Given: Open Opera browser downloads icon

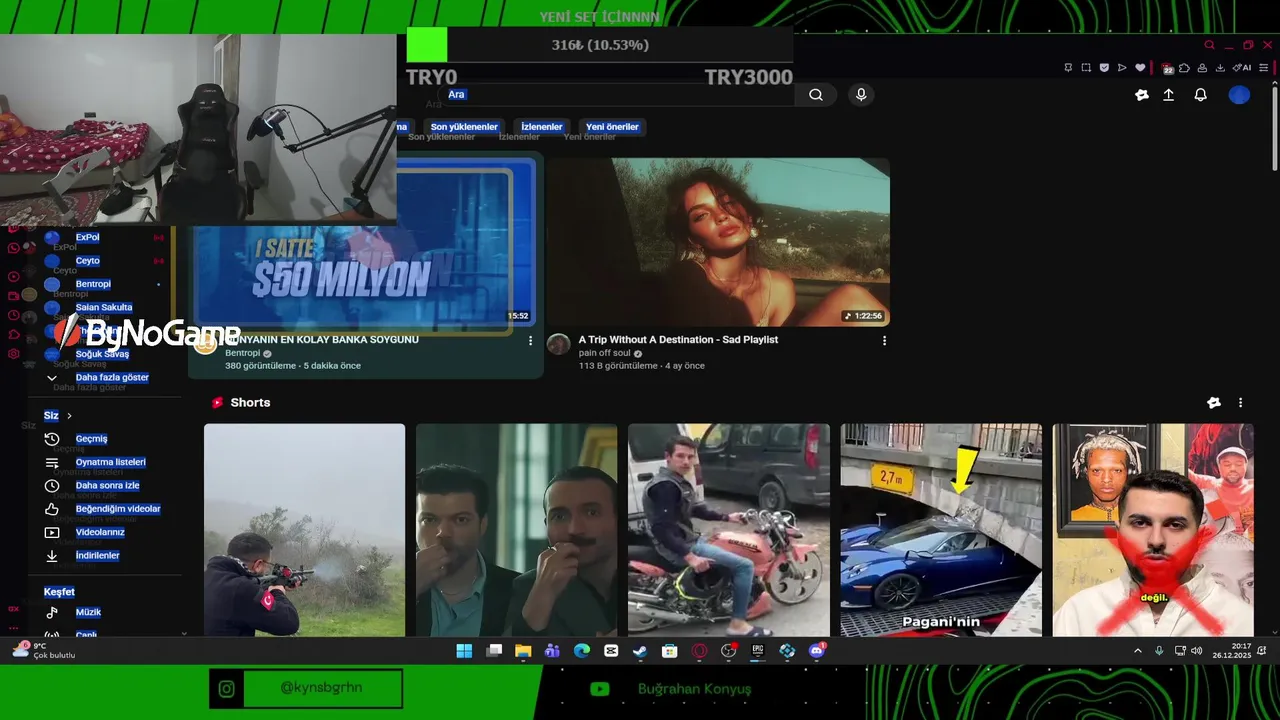Looking at the screenshot, I should (x=1220, y=68).
